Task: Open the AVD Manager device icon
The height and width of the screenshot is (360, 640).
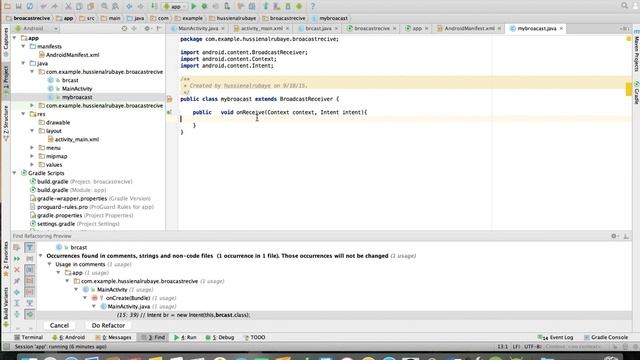Action: click(277, 6)
